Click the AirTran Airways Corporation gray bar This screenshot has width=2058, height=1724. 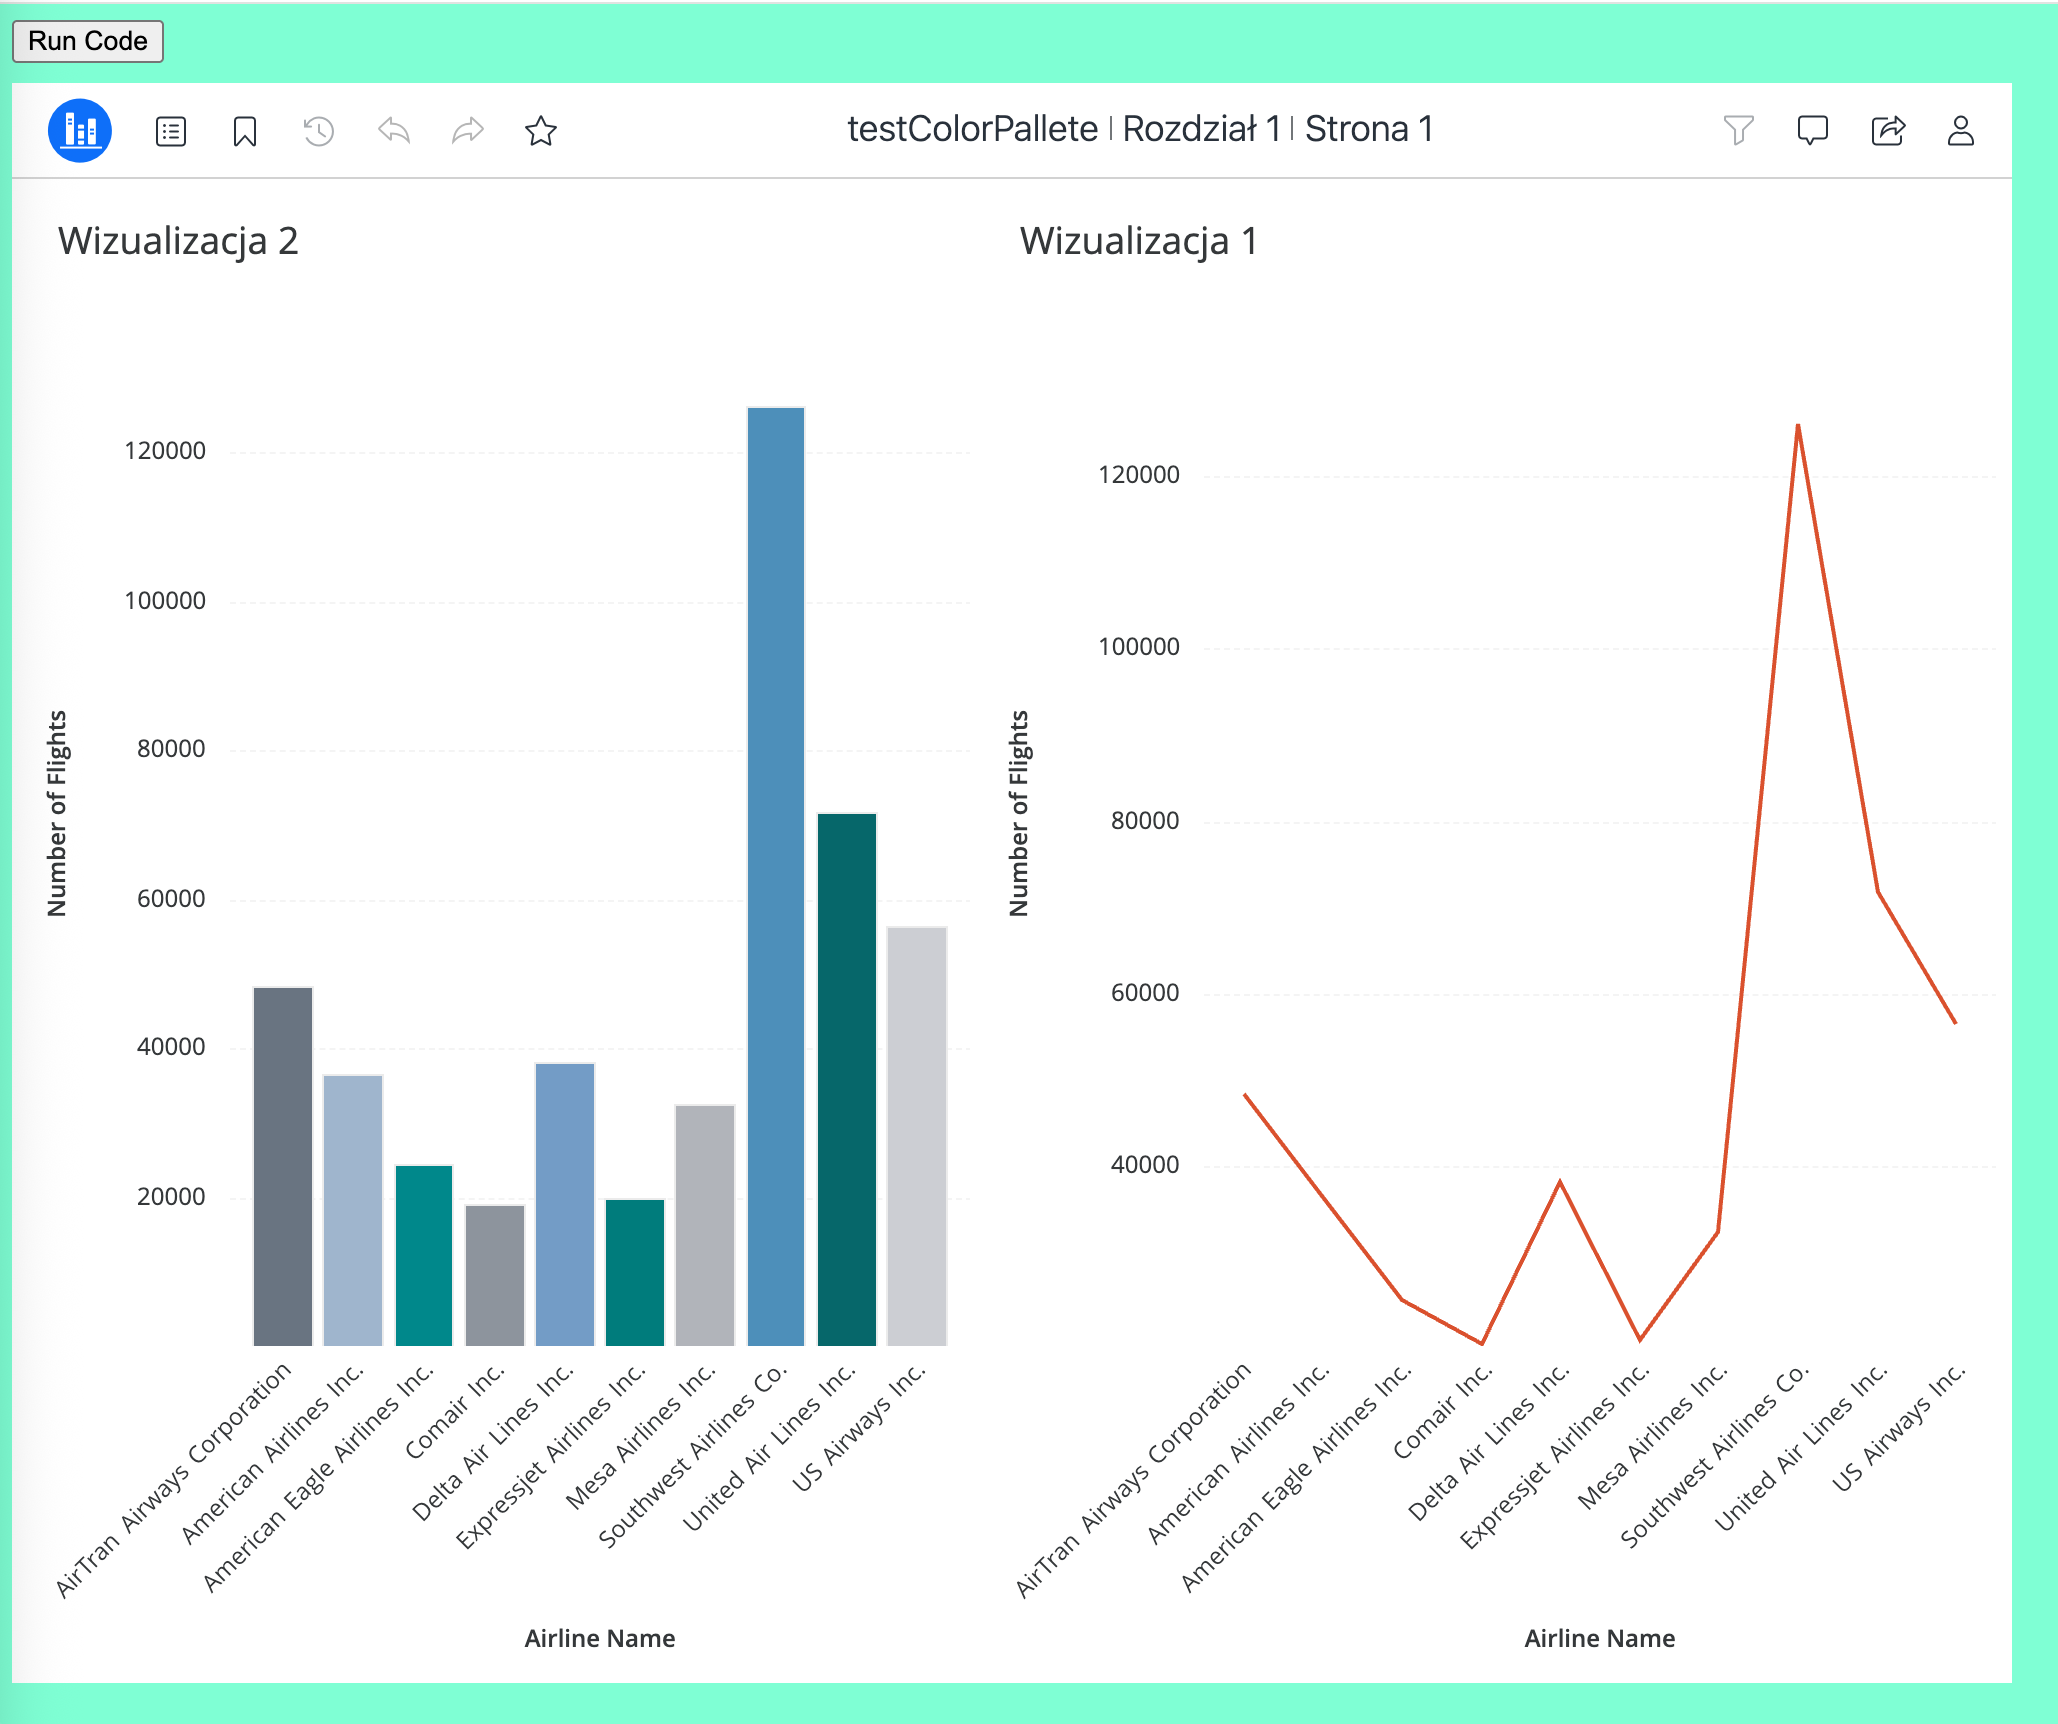pos(283,1166)
